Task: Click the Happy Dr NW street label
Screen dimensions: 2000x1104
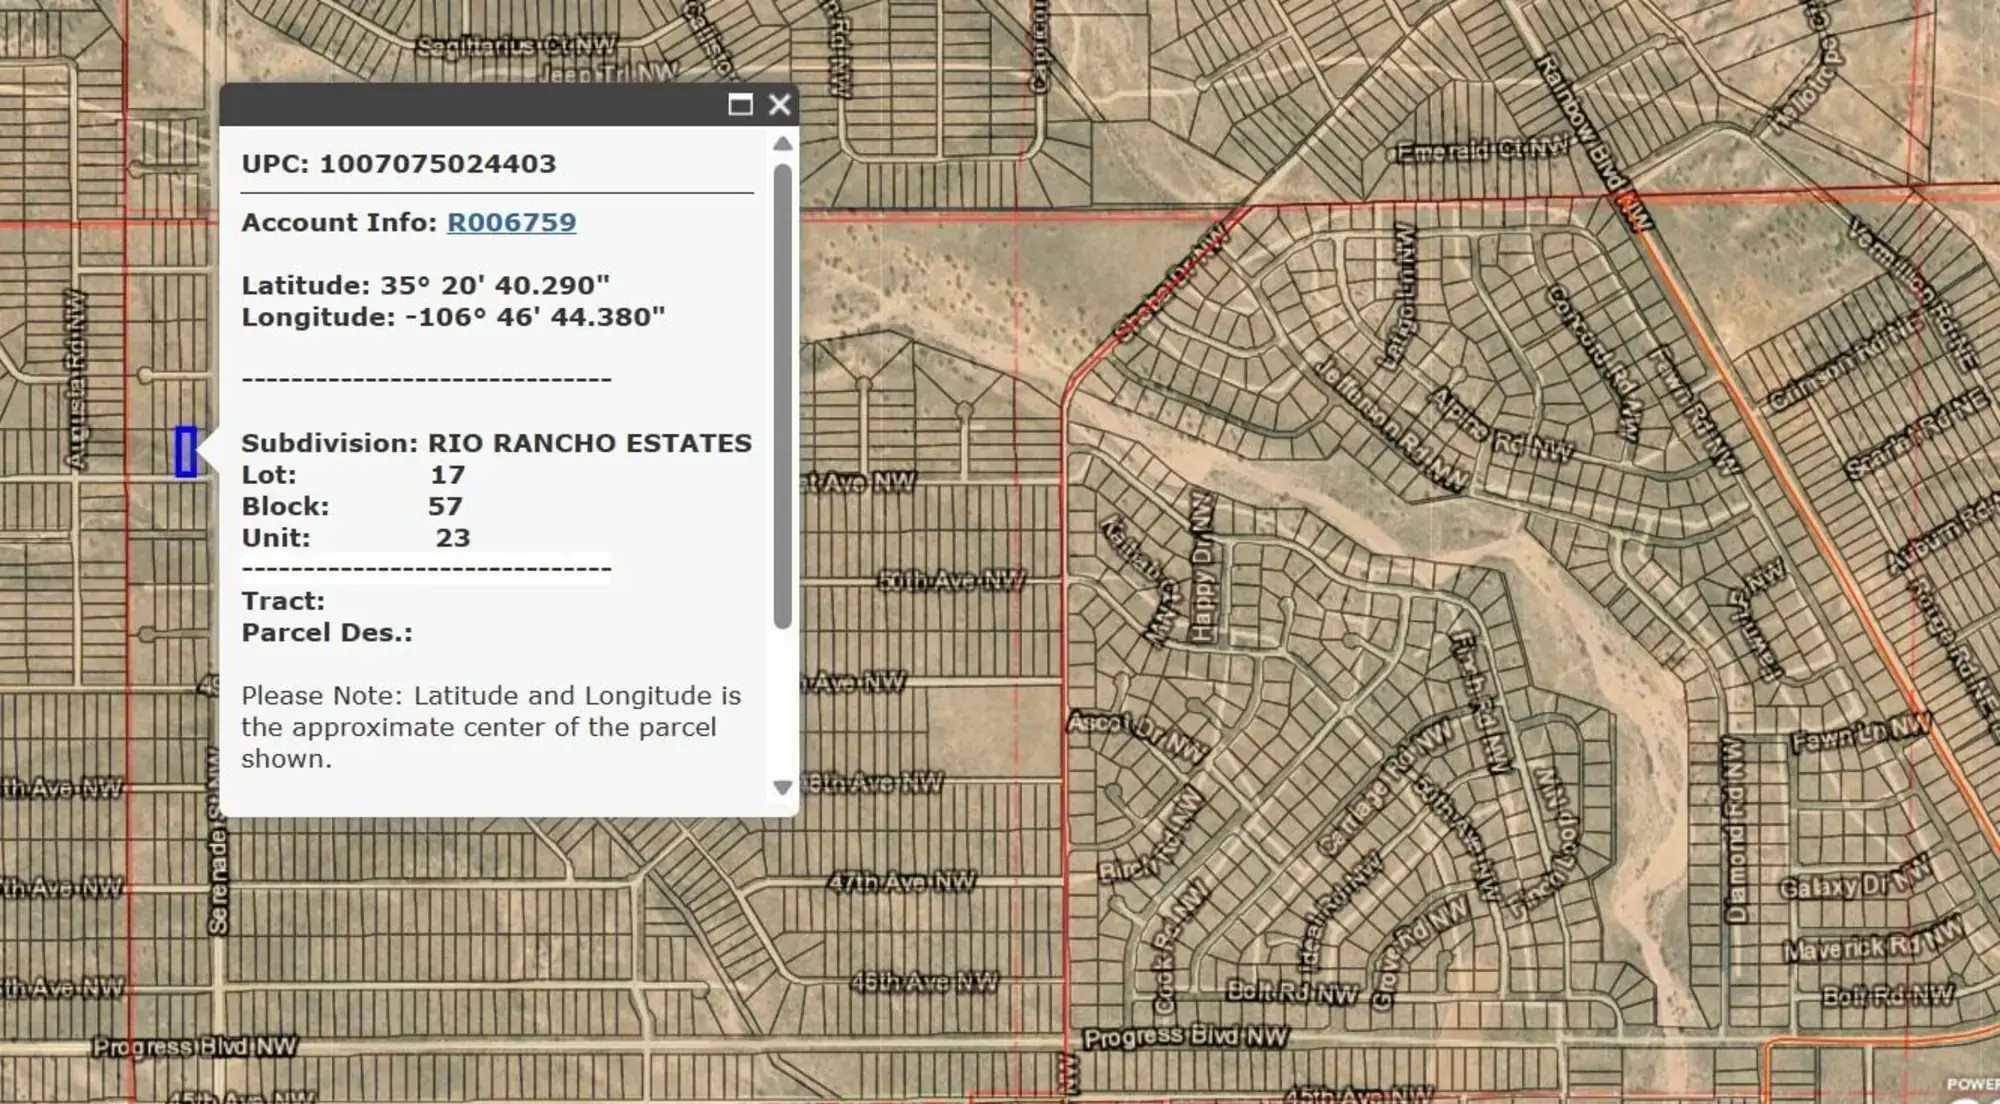Action: point(1201,567)
